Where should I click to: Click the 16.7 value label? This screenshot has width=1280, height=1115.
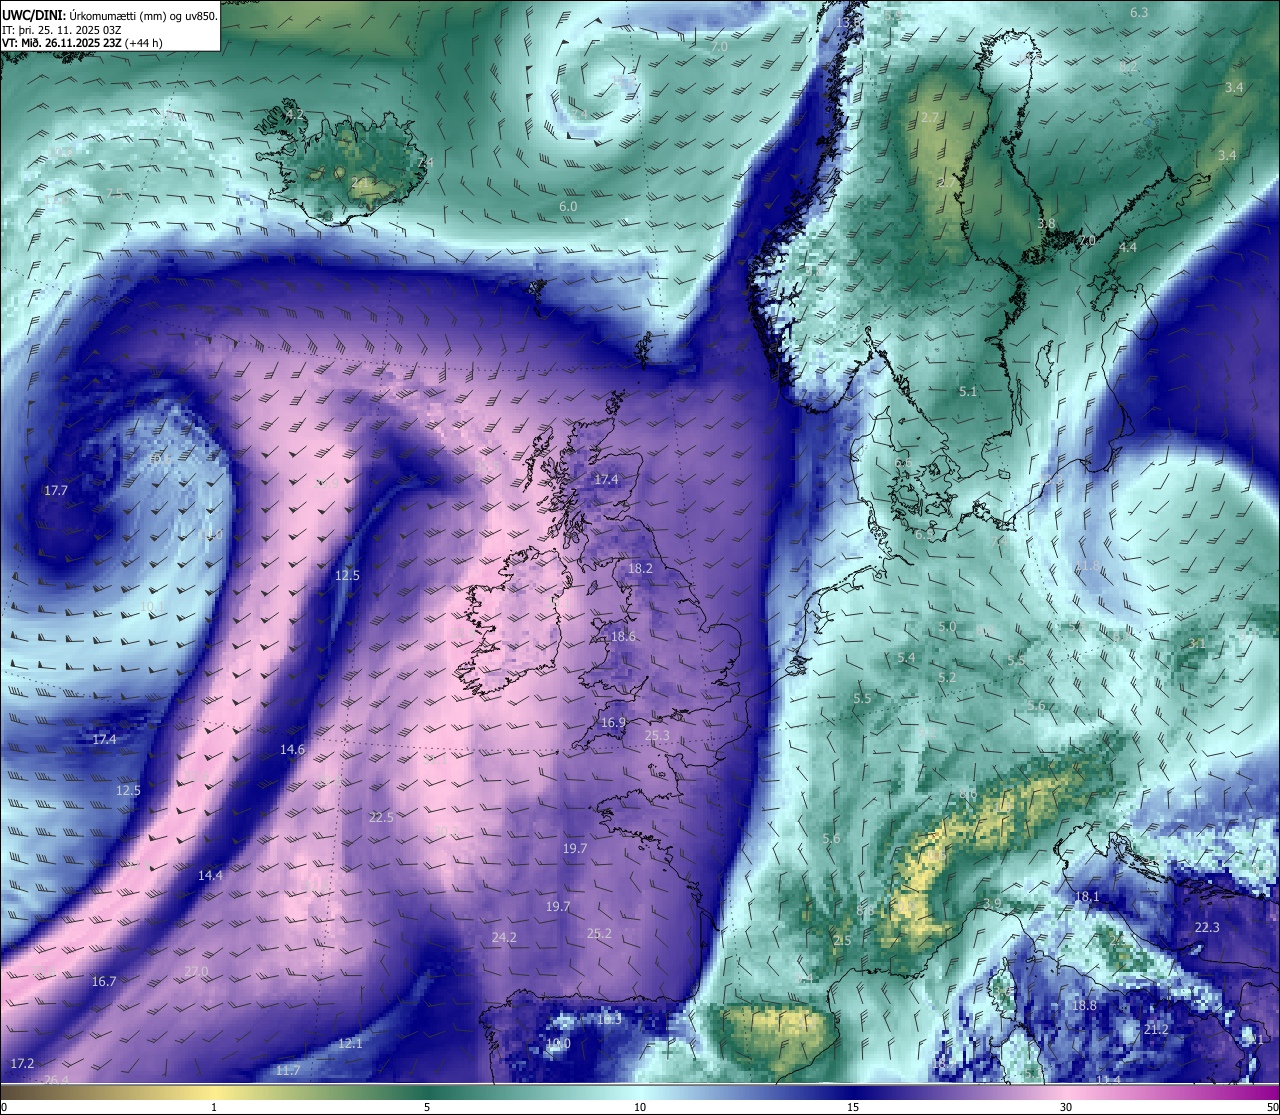[104, 981]
